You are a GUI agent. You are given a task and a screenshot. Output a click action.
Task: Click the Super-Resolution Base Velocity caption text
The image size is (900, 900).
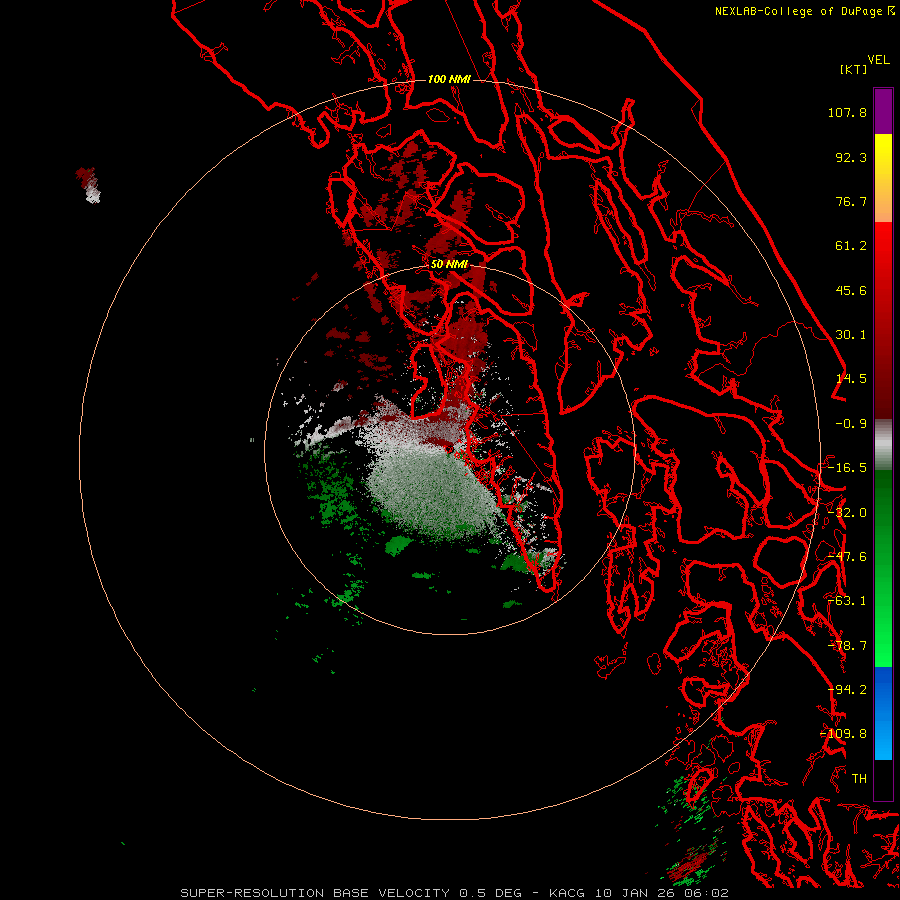[455, 893]
